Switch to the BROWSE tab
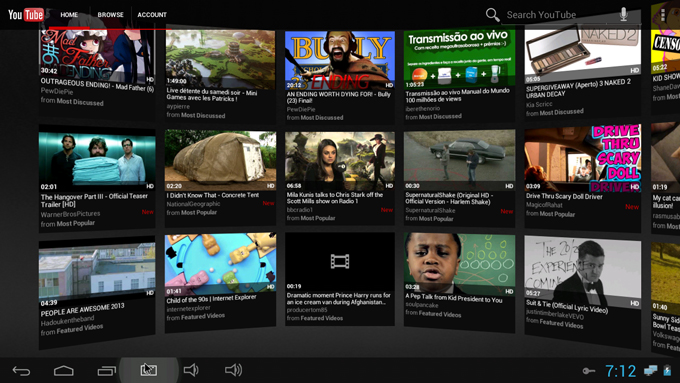The height and width of the screenshot is (383, 680). [x=110, y=15]
